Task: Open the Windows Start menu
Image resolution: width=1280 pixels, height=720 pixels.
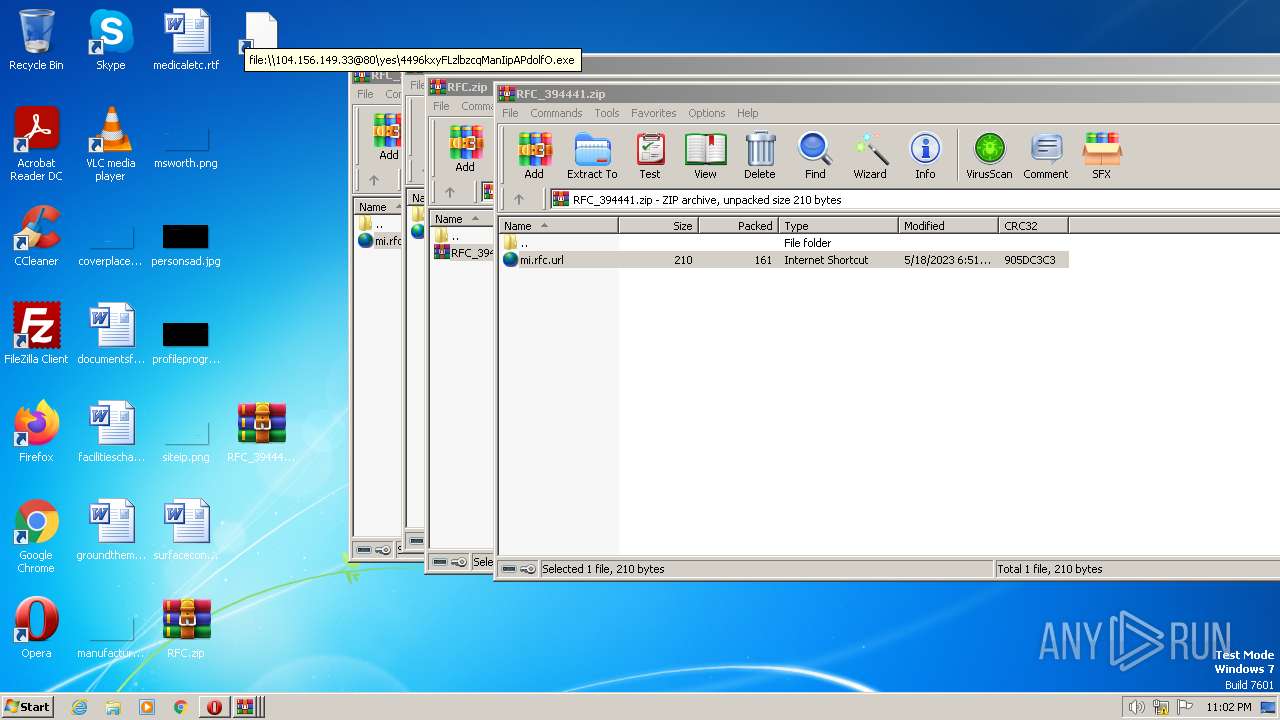Action: point(28,706)
